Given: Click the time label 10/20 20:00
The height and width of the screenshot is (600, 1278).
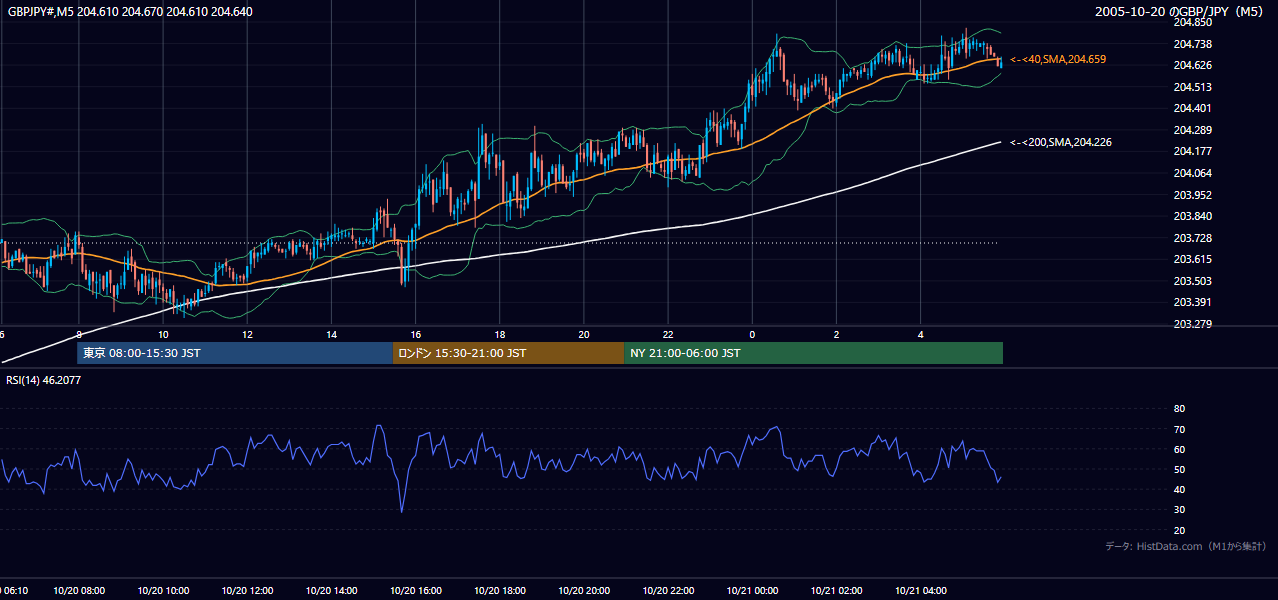Looking at the screenshot, I should point(584,591).
